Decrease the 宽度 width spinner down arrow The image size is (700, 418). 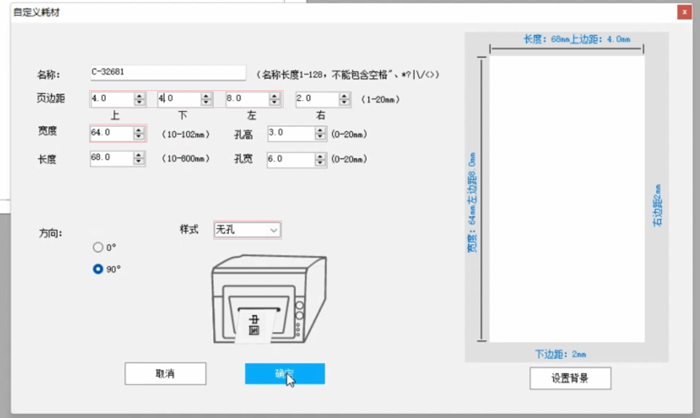pyautogui.click(x=139, y=137)
